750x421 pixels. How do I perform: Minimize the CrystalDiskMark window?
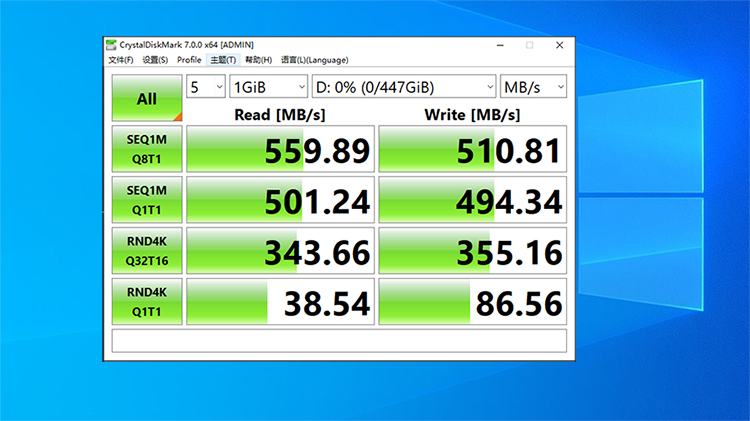pyautogui.click(x=500, y=45)
